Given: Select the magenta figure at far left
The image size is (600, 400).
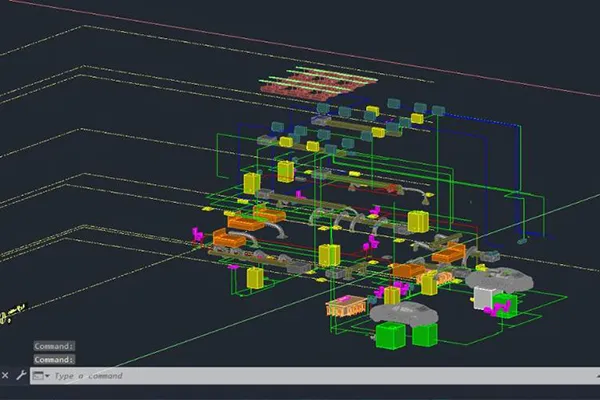Looking at the screenshot, I should pyautogui.click(x=198, y=234).
